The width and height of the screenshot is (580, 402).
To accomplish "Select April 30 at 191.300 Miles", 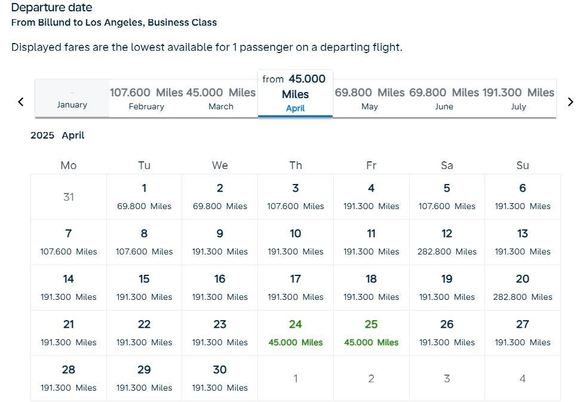I will (220, 378).
